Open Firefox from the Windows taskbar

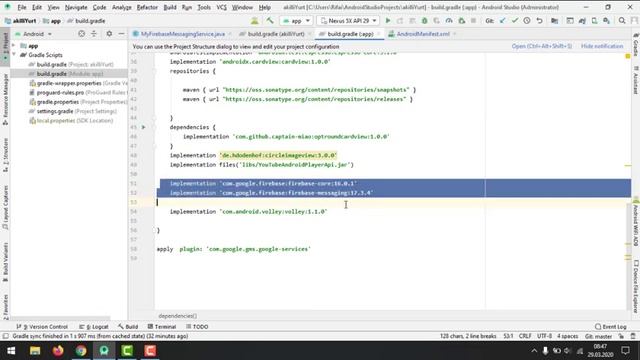point(58,351)
